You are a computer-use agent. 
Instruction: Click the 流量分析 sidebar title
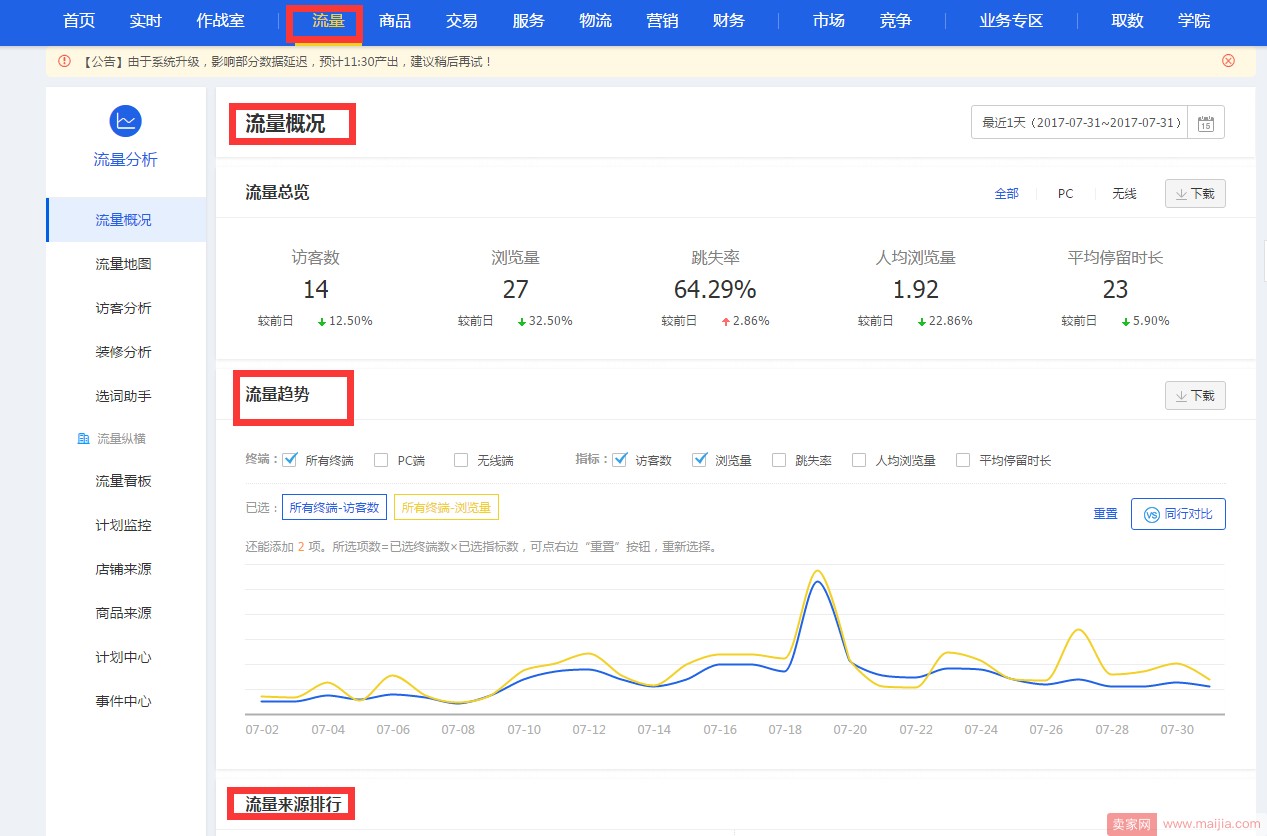tap(126, 160)
